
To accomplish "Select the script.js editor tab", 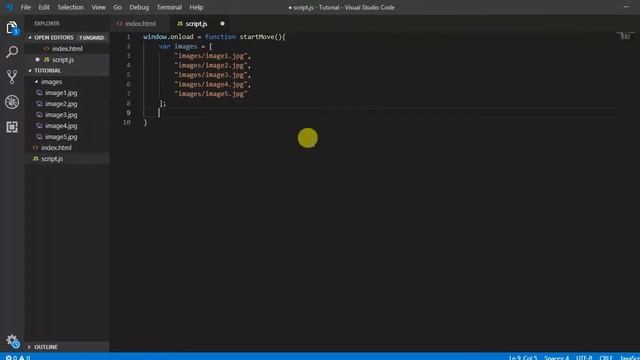I will (201, 24).
